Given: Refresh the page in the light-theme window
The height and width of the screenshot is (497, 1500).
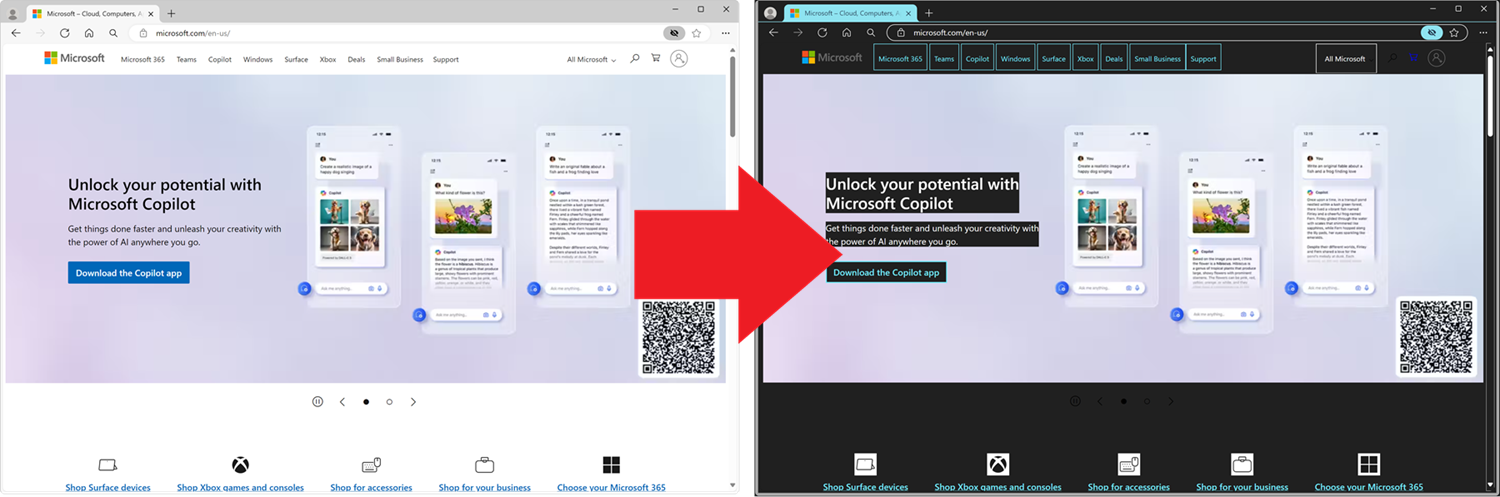Looking at the screenshot, I should pos(65,33).
